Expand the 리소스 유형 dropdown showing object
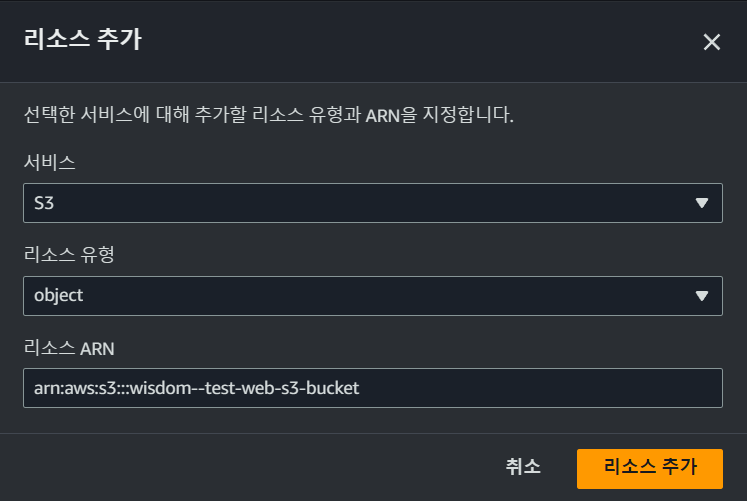The width and height of the screenshot is (747, 501). pyautogui.click(x=373, y=296)
